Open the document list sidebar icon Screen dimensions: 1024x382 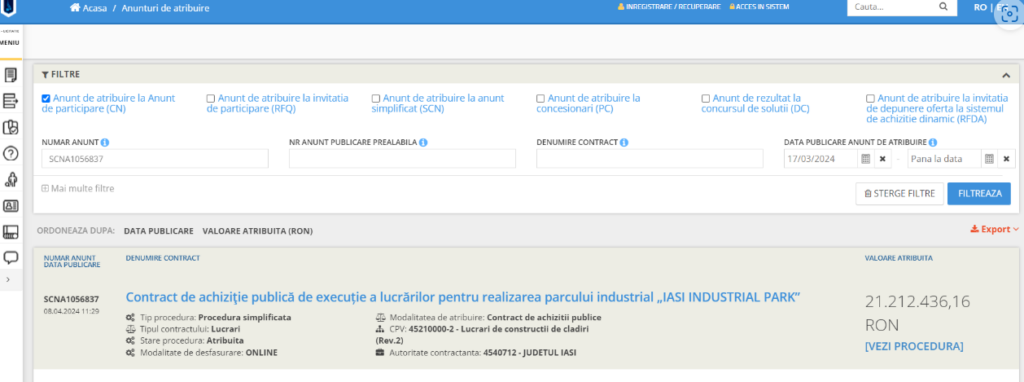coord(10,75)
